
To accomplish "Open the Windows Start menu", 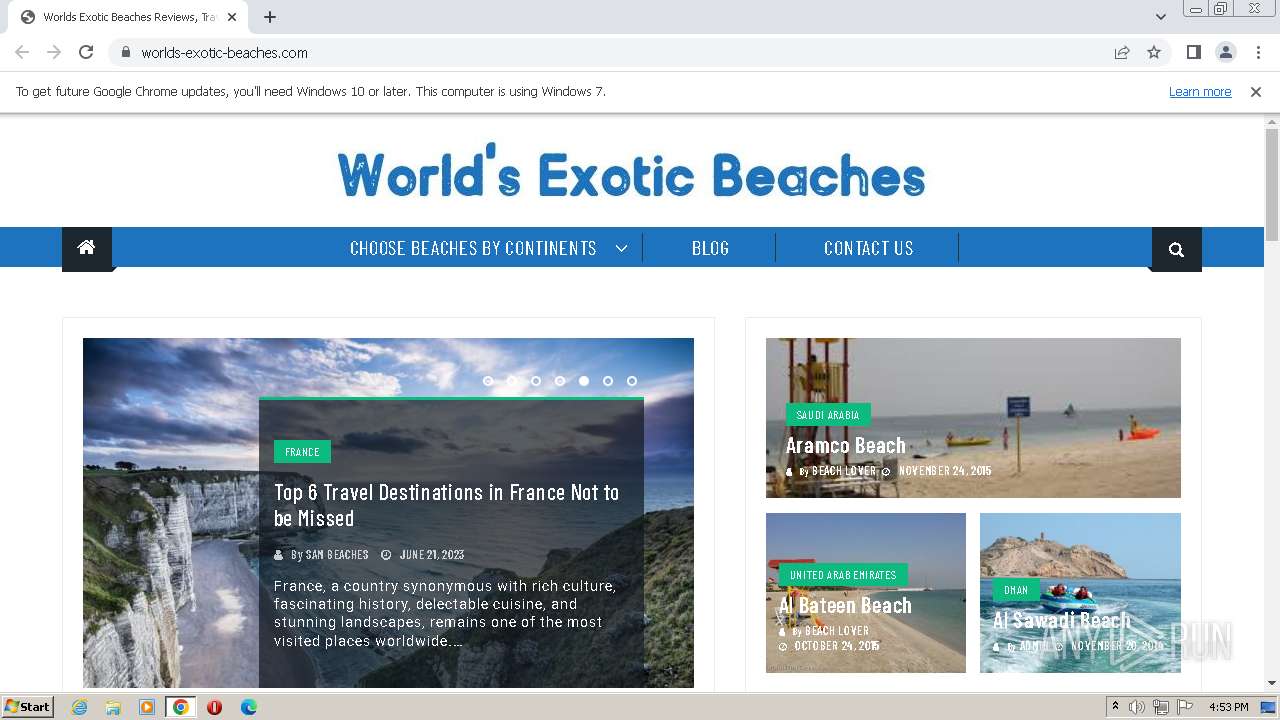I will point(28,707).
